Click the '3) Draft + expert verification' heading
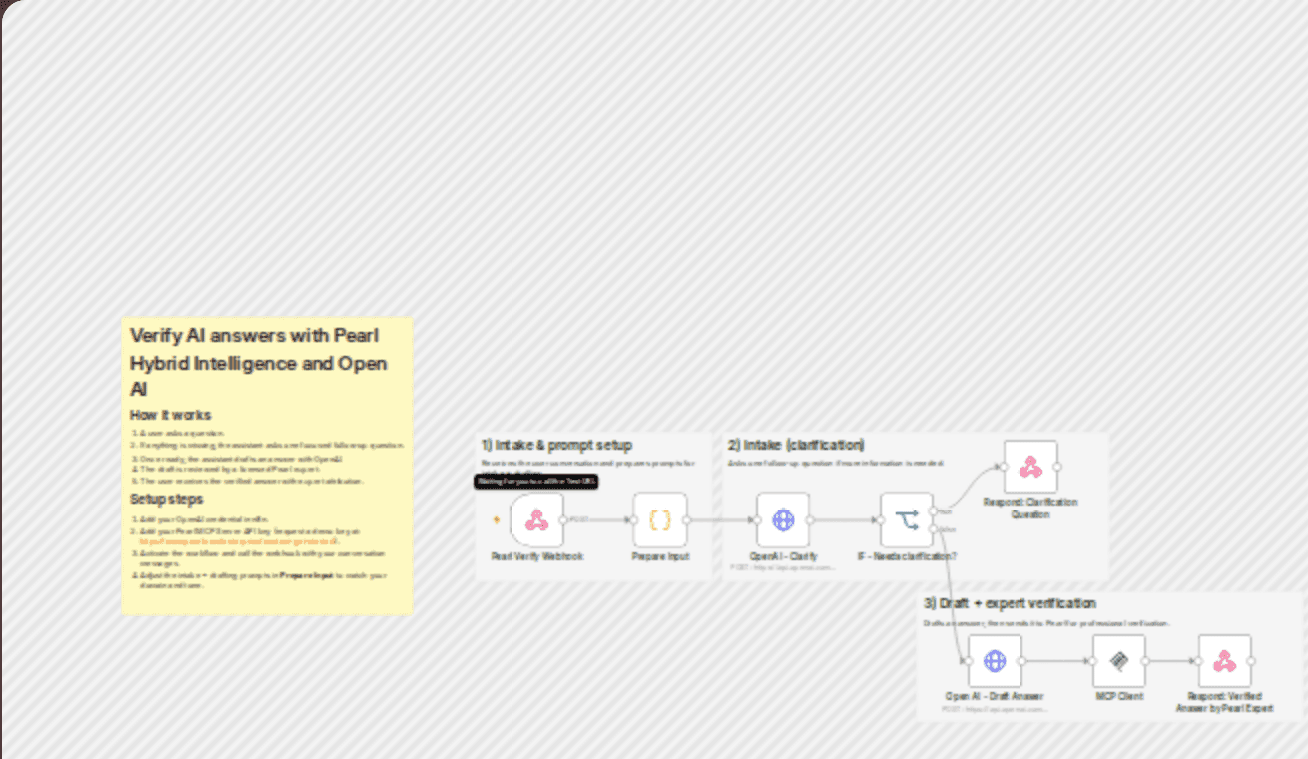Image resolution: width=1308 pixels, height=759 pixels. pos(1010,603)
